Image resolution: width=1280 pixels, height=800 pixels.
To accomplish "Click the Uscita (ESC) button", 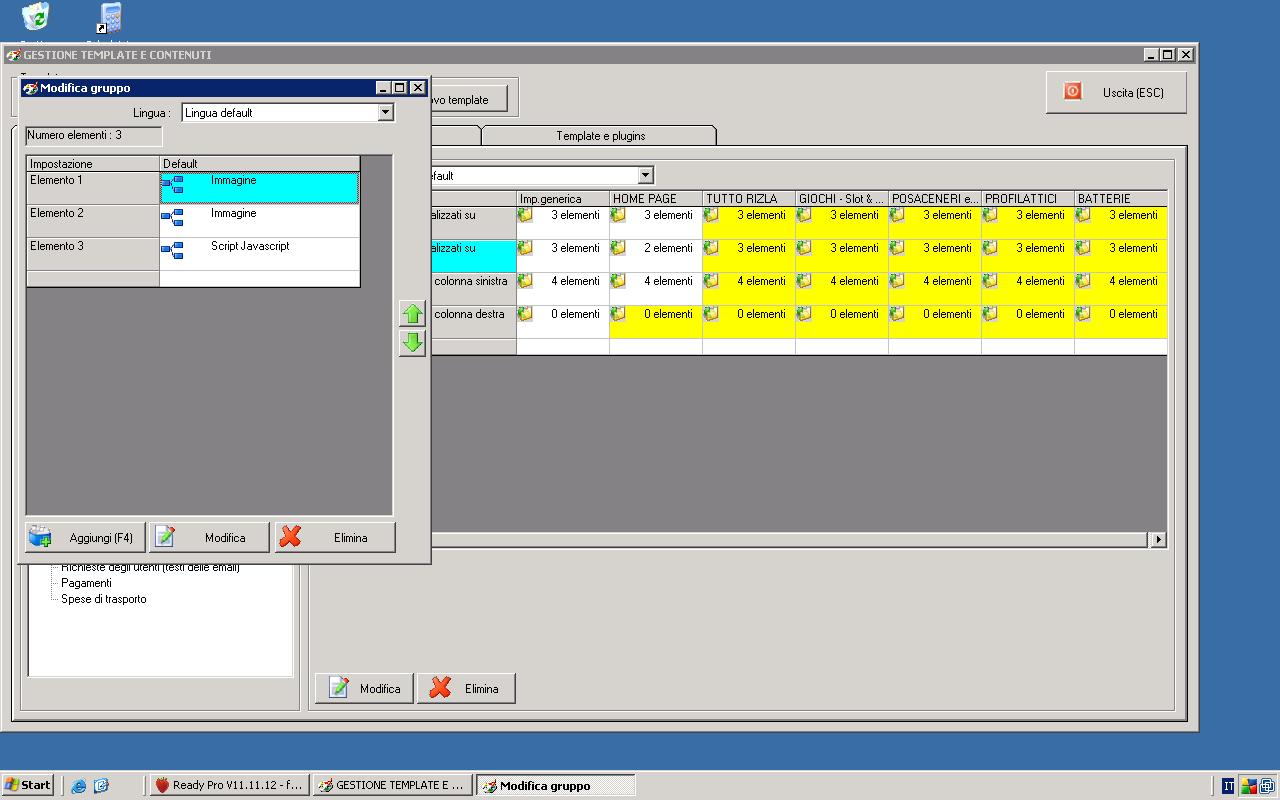I will 1117,92.
